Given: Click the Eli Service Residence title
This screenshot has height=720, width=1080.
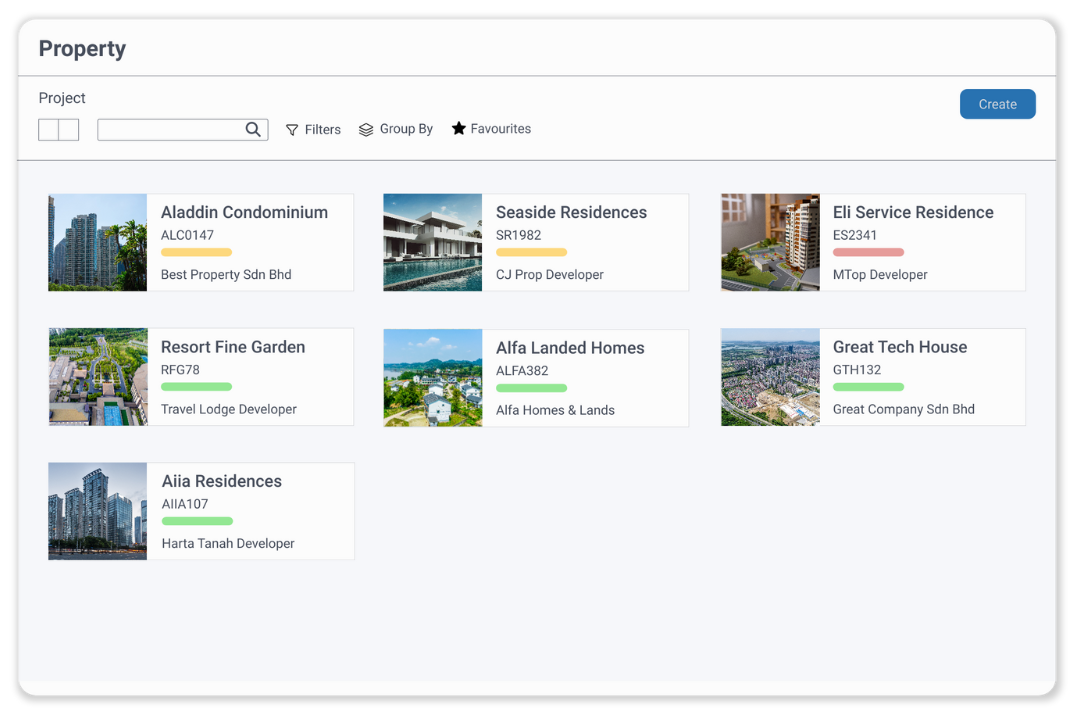Looking at the screenshot, I should [913, 212].
